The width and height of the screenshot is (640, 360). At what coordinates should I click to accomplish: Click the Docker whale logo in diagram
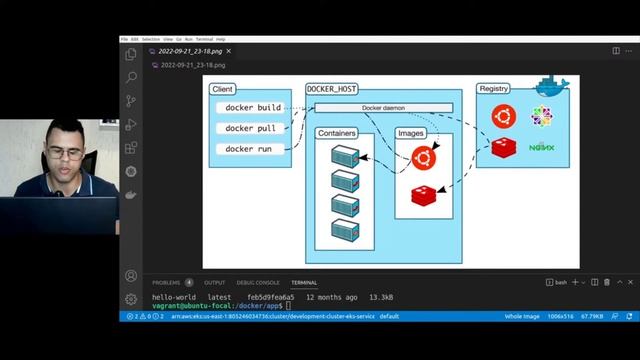pos(552,86)
